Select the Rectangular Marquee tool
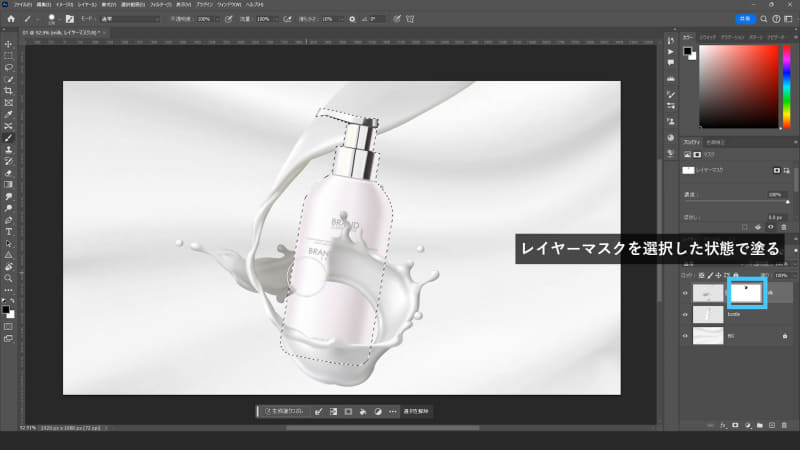The width and height of the screenshot is (800, 450). coord(8,56)
